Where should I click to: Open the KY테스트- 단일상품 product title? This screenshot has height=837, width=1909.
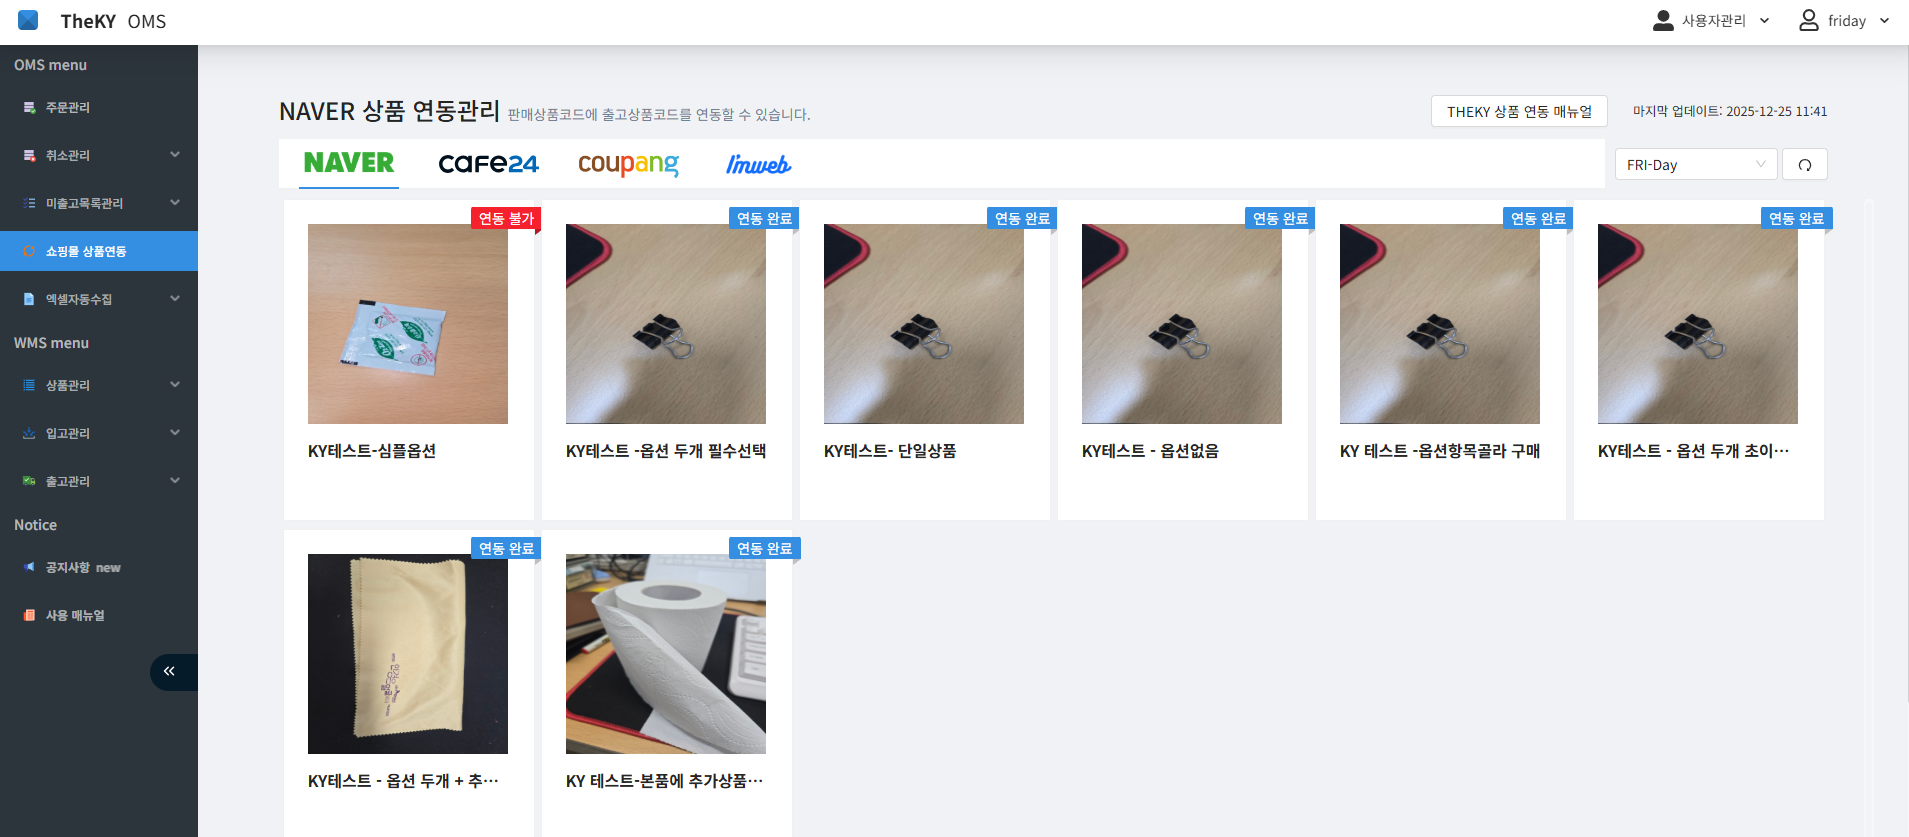click(890, 452)
